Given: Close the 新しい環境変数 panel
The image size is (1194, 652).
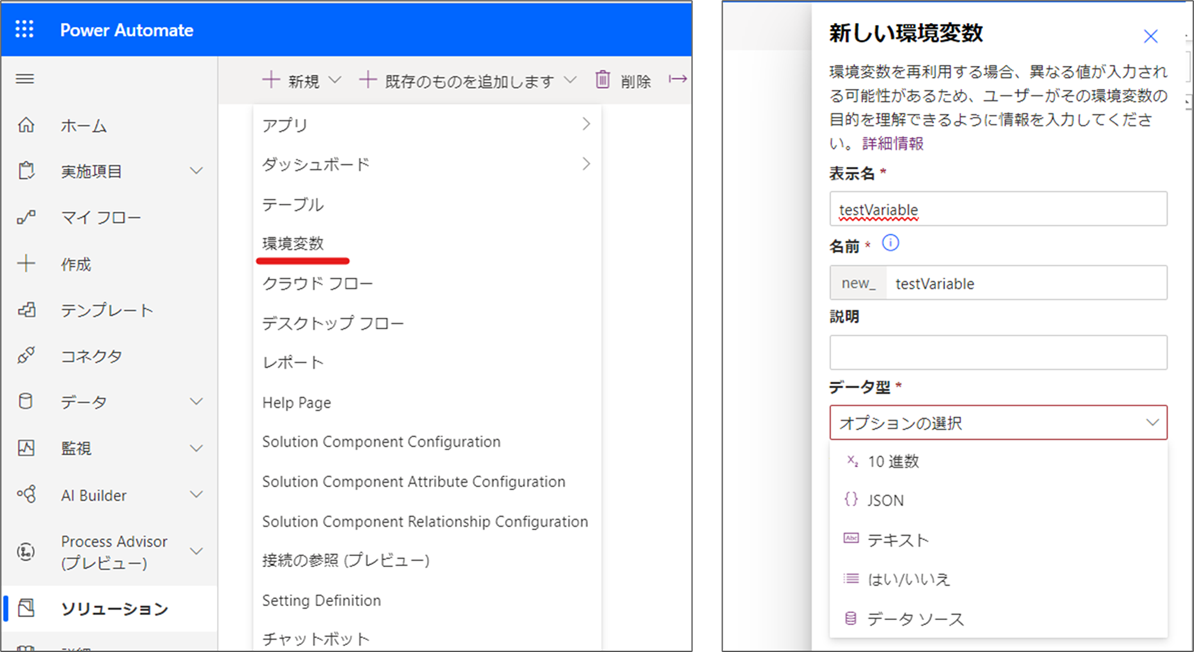Looking at the screenshot, I should pos(1151,36).
